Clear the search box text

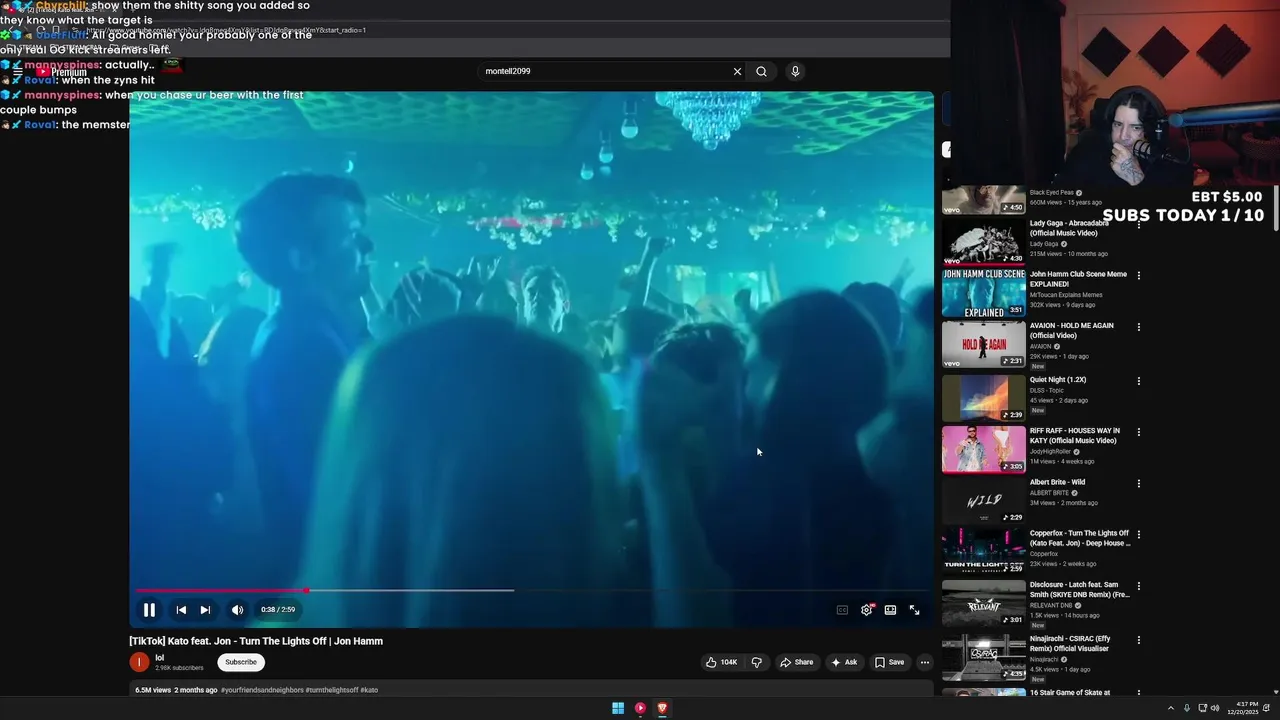click(737, 71)
